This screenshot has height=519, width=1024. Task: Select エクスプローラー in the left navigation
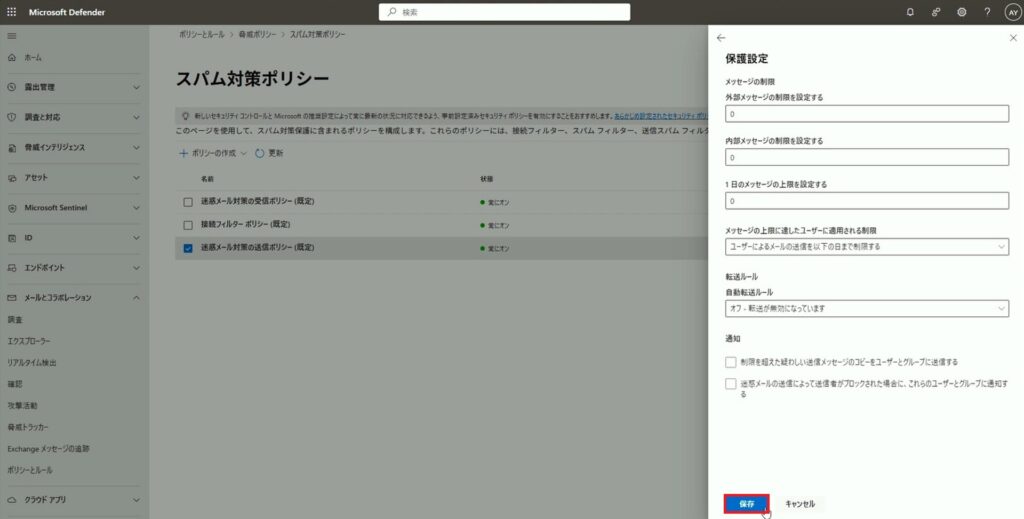pyautogui.click(x=29, y=341)
